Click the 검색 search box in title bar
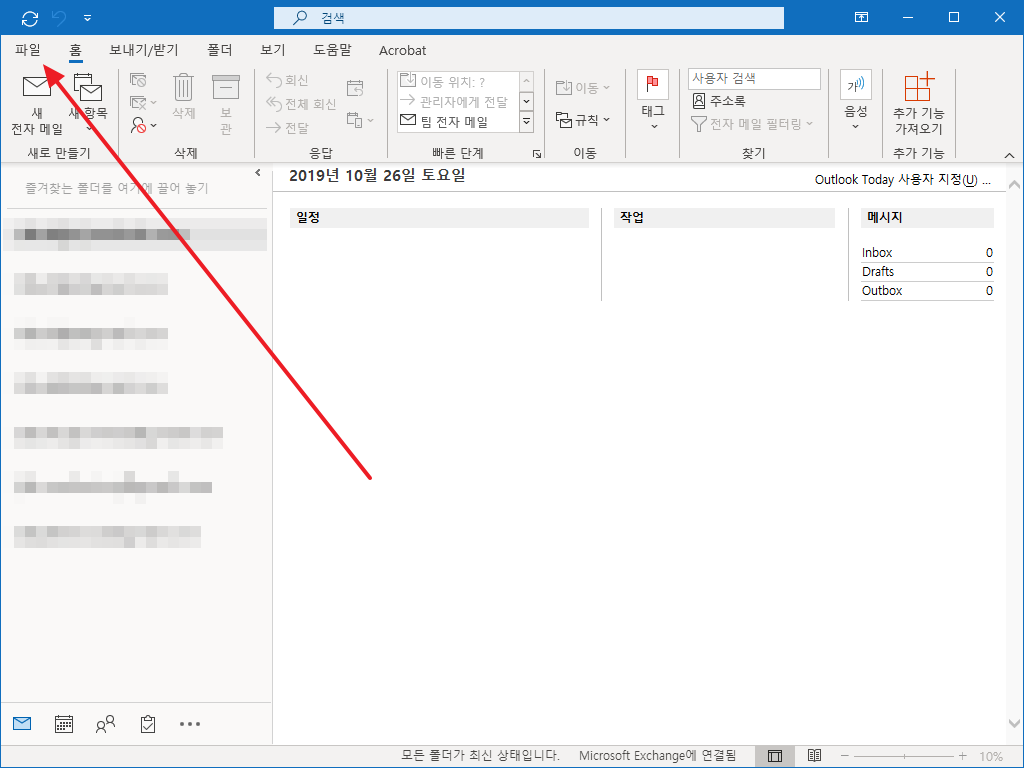The image size is (1024, 768). 528,18
